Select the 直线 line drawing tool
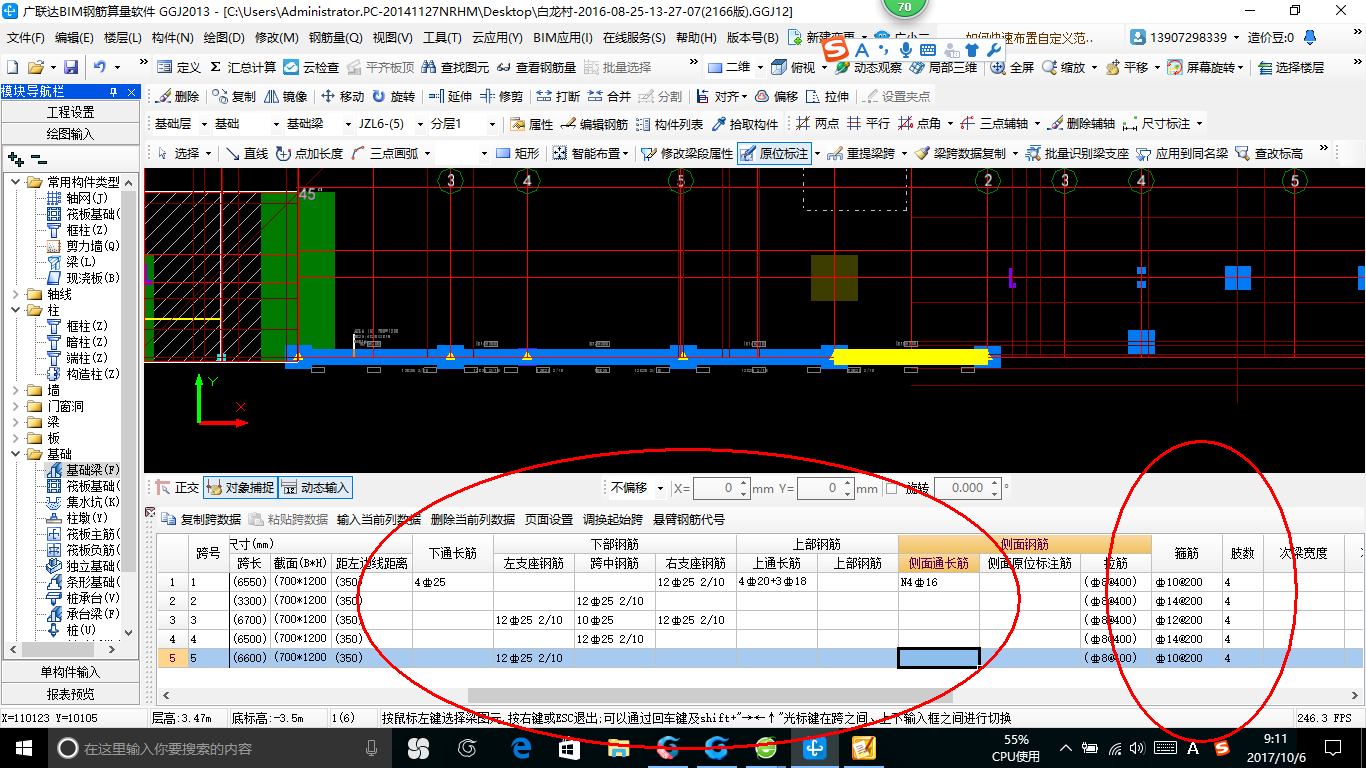 (x=247, y=153)
